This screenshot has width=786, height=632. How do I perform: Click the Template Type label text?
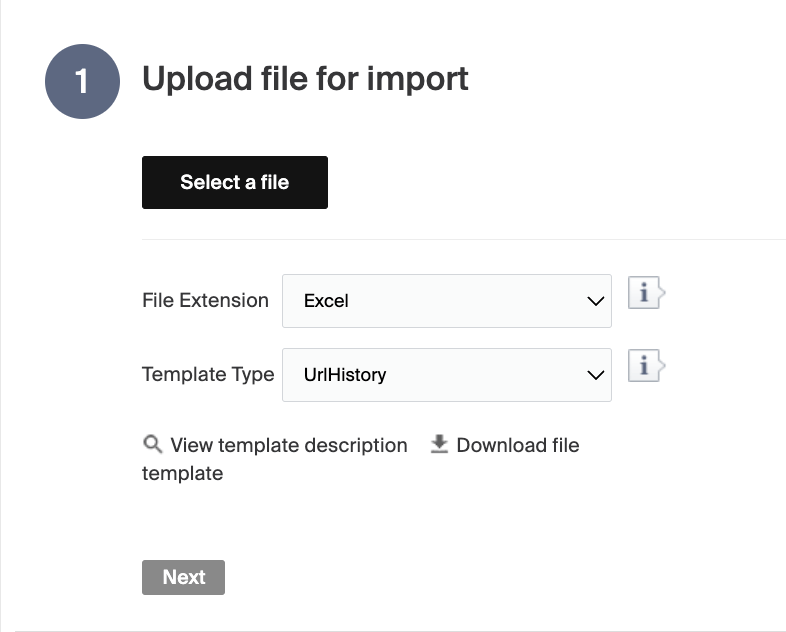[208, 375]
